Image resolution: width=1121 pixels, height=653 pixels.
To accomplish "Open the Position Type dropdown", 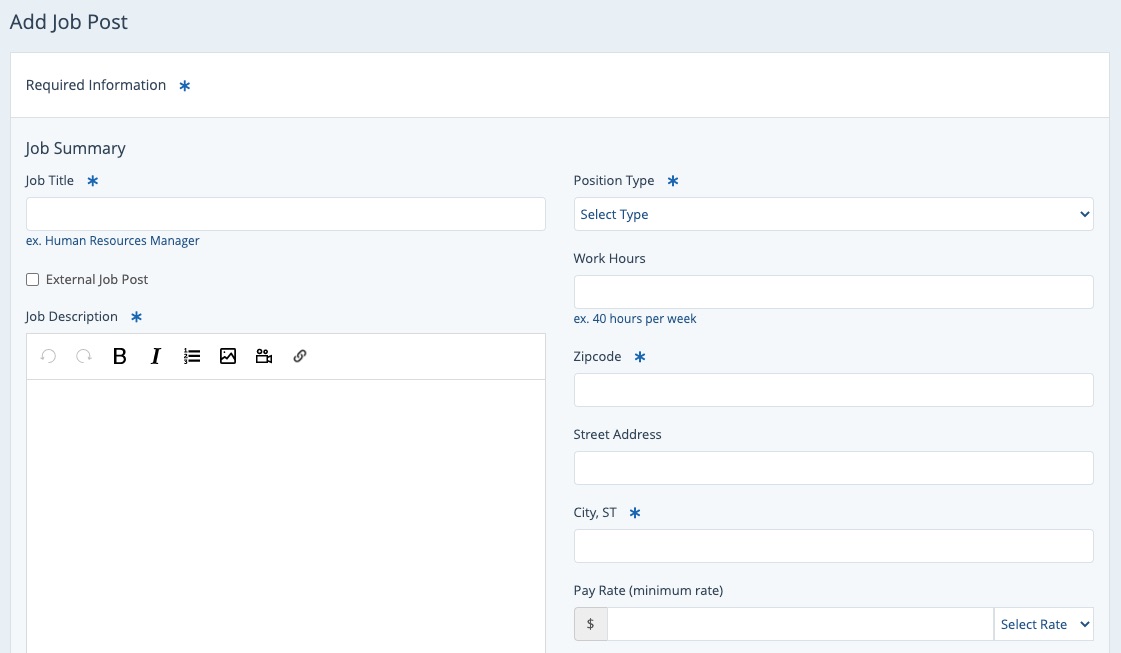I will click(833, 214).
